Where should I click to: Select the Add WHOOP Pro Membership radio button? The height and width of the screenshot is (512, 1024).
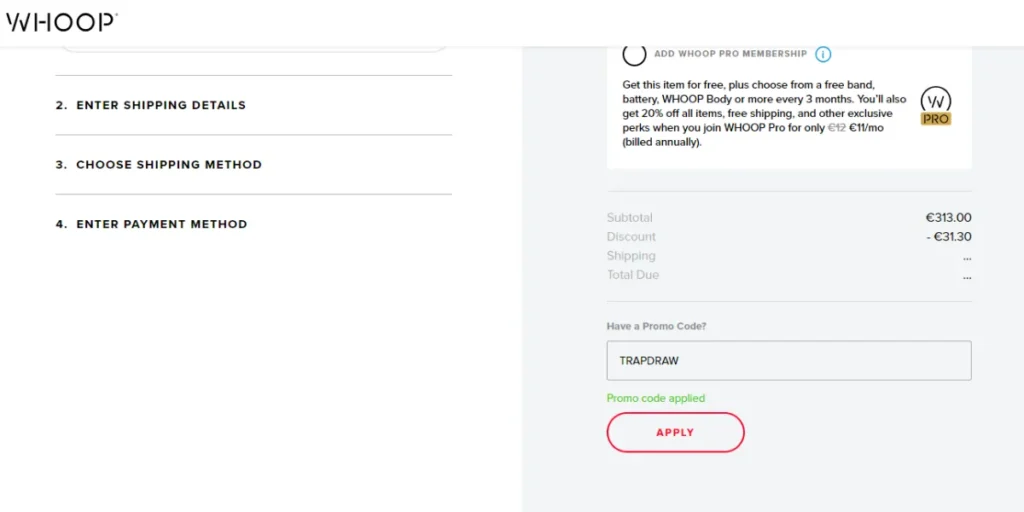point(634,54)
